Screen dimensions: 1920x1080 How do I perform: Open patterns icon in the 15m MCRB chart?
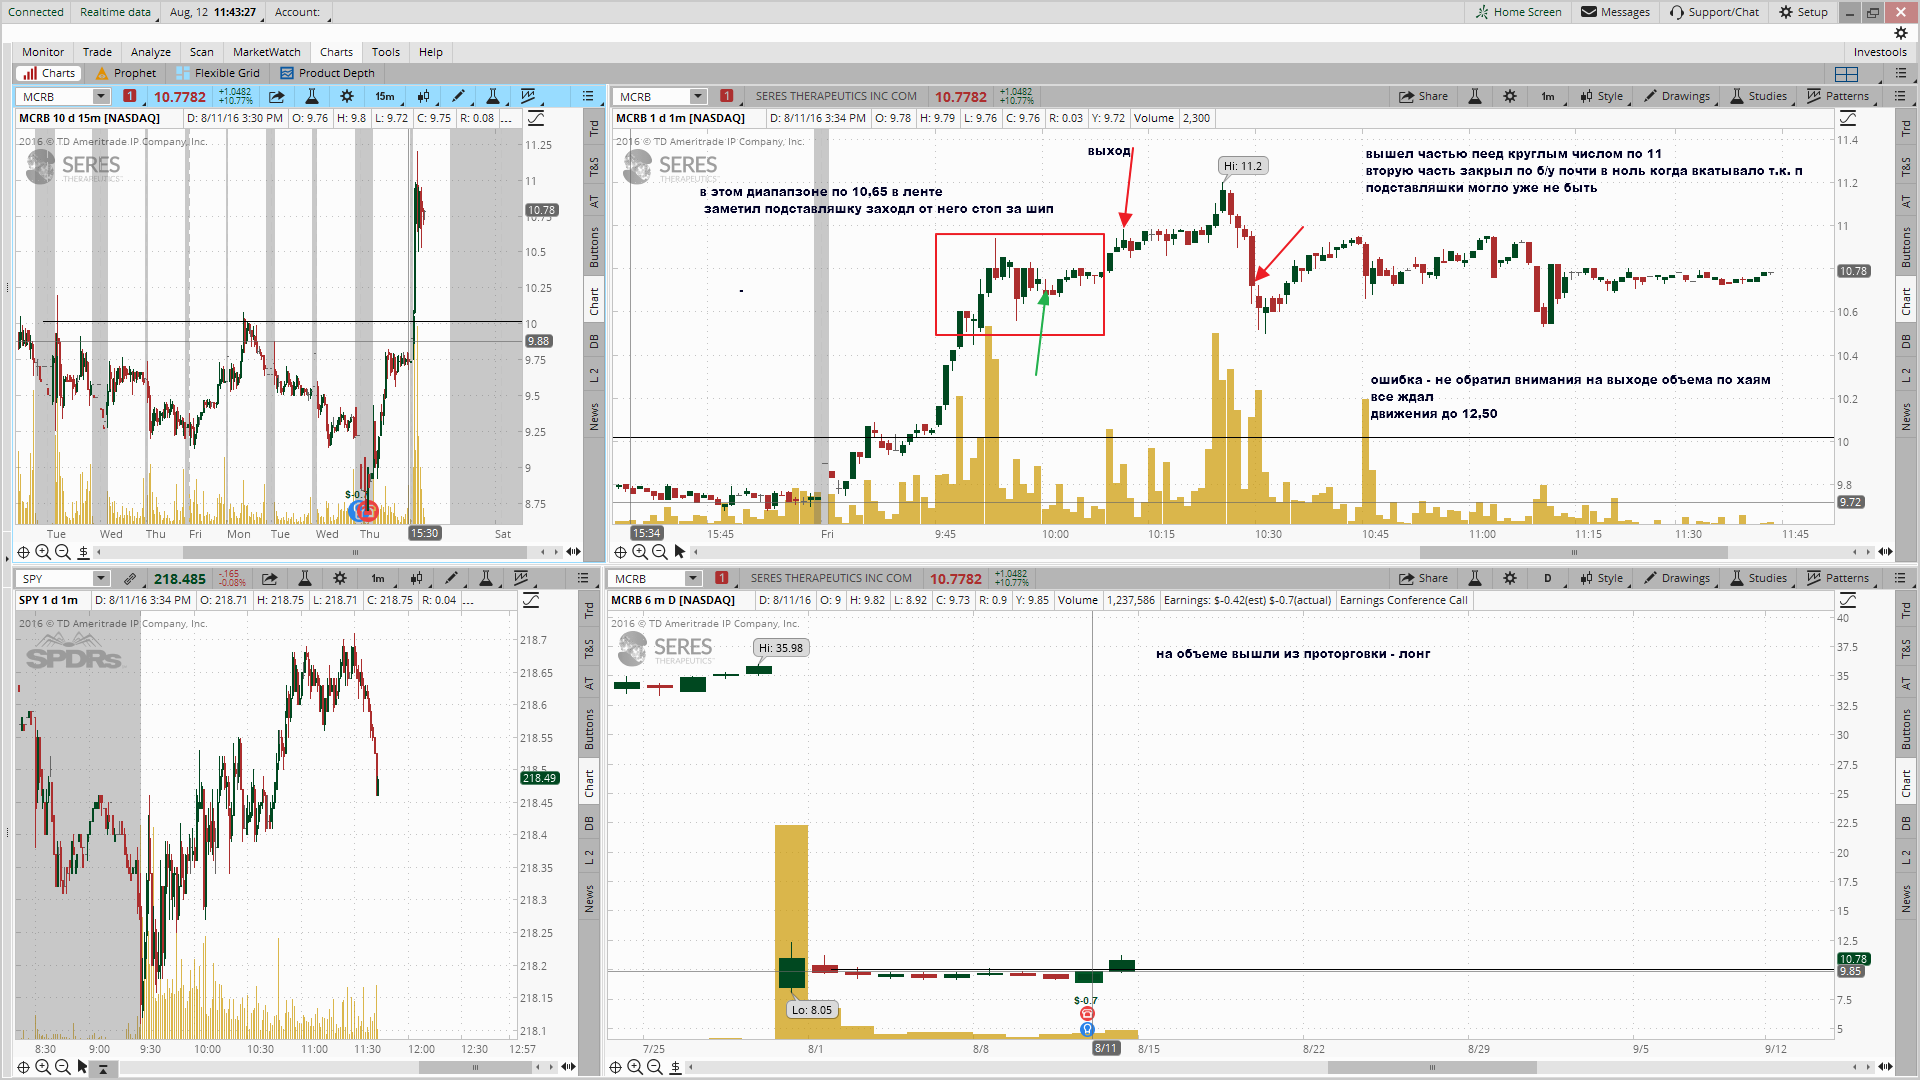click(x=529, y=97)
